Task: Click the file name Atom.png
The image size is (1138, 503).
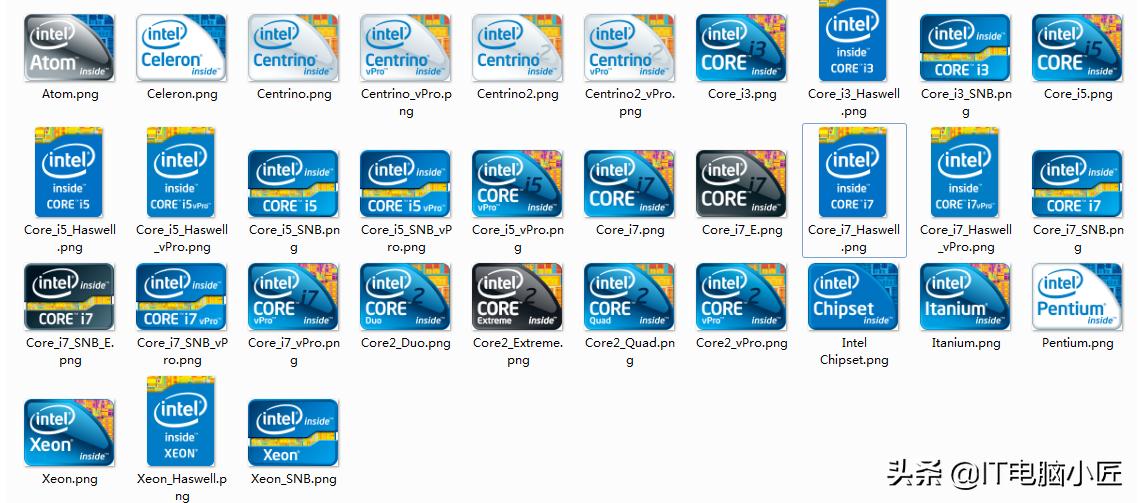Action: pyautogui.click(x=70, y=94)
